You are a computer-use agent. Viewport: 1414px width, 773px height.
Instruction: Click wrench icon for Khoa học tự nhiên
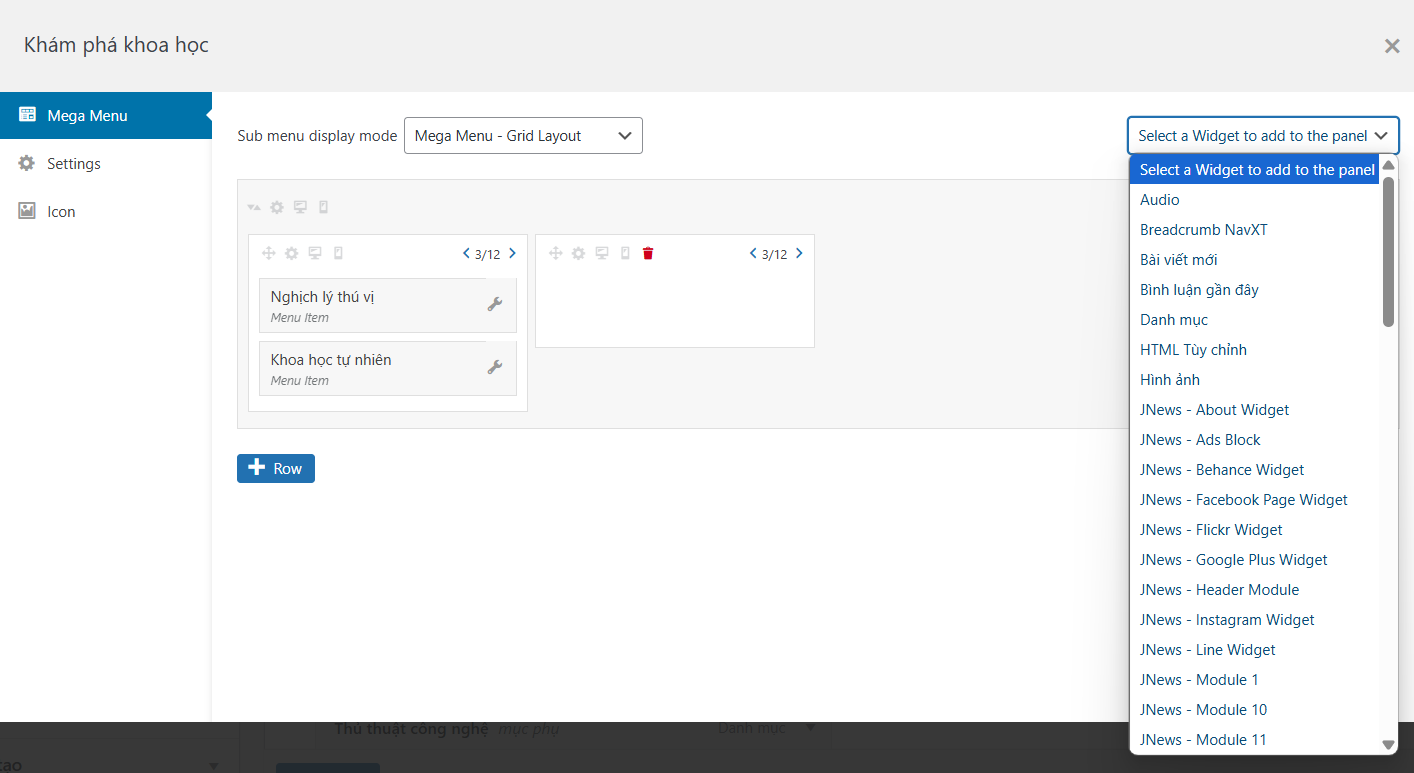[x=495, y=367]
